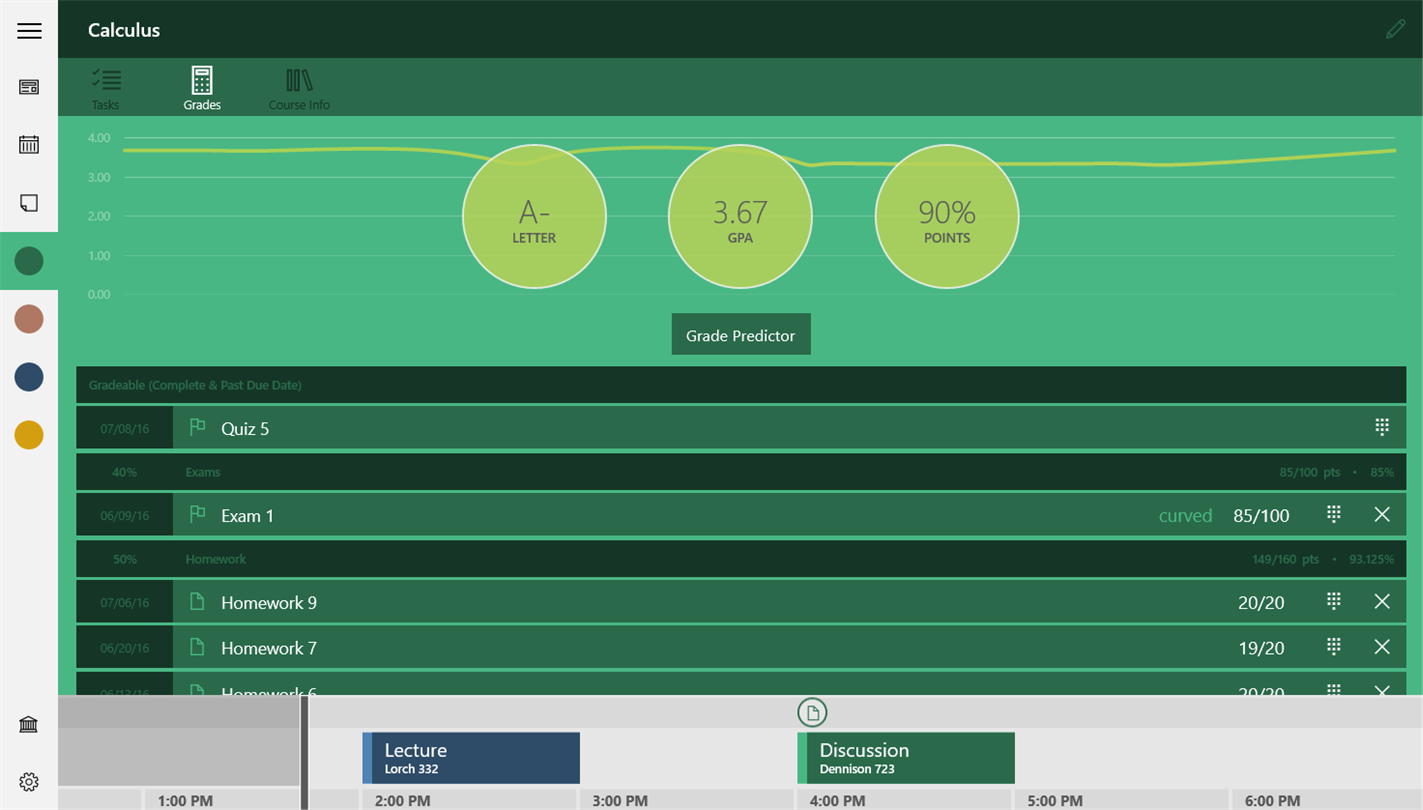Click document icon on Homework 9

coord(197,601)
